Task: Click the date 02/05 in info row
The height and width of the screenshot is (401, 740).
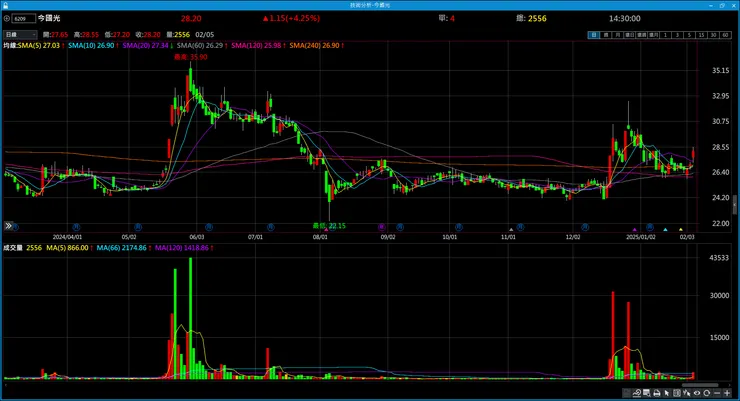Action: click(x=204, y=35)
